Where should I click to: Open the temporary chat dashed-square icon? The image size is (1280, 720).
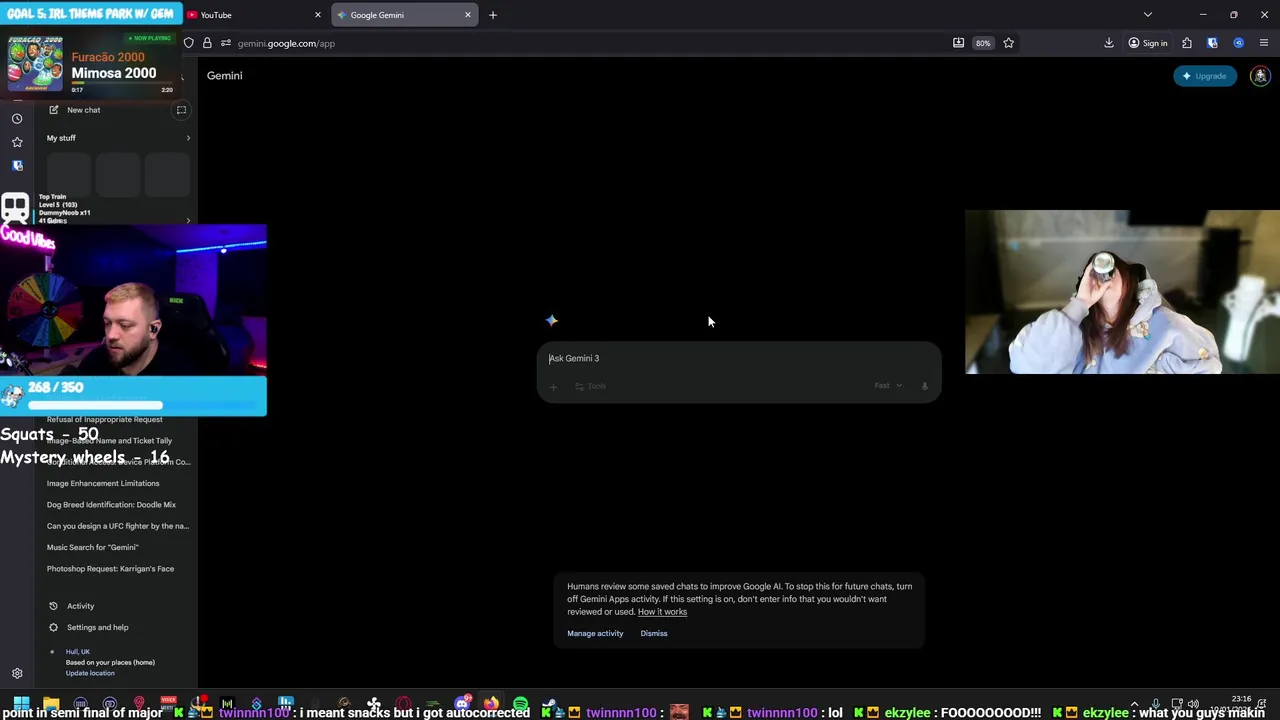click(181, 110)
